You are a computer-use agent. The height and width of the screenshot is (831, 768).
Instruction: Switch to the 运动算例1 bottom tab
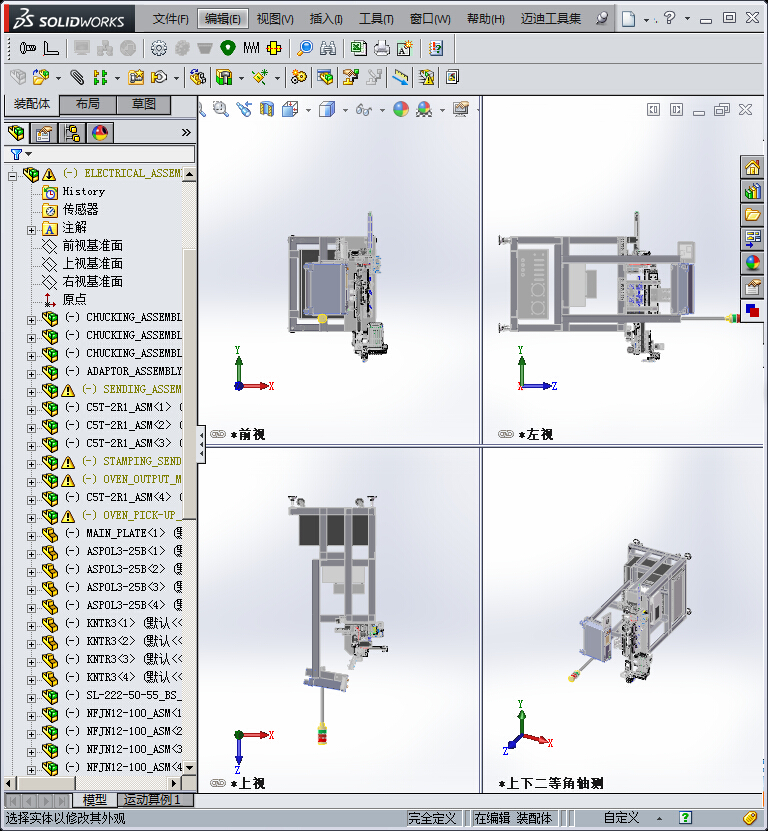pos(155,800)
